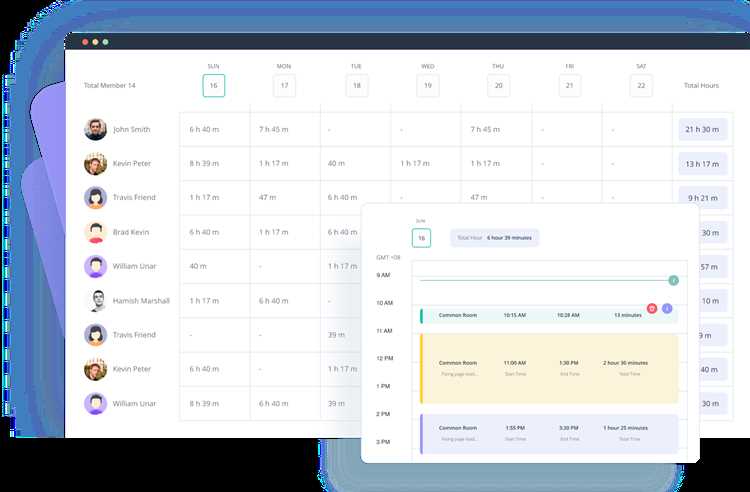Click John Smith's avatar photo
This screenshot has height=492, width=750.
[96, 129]
